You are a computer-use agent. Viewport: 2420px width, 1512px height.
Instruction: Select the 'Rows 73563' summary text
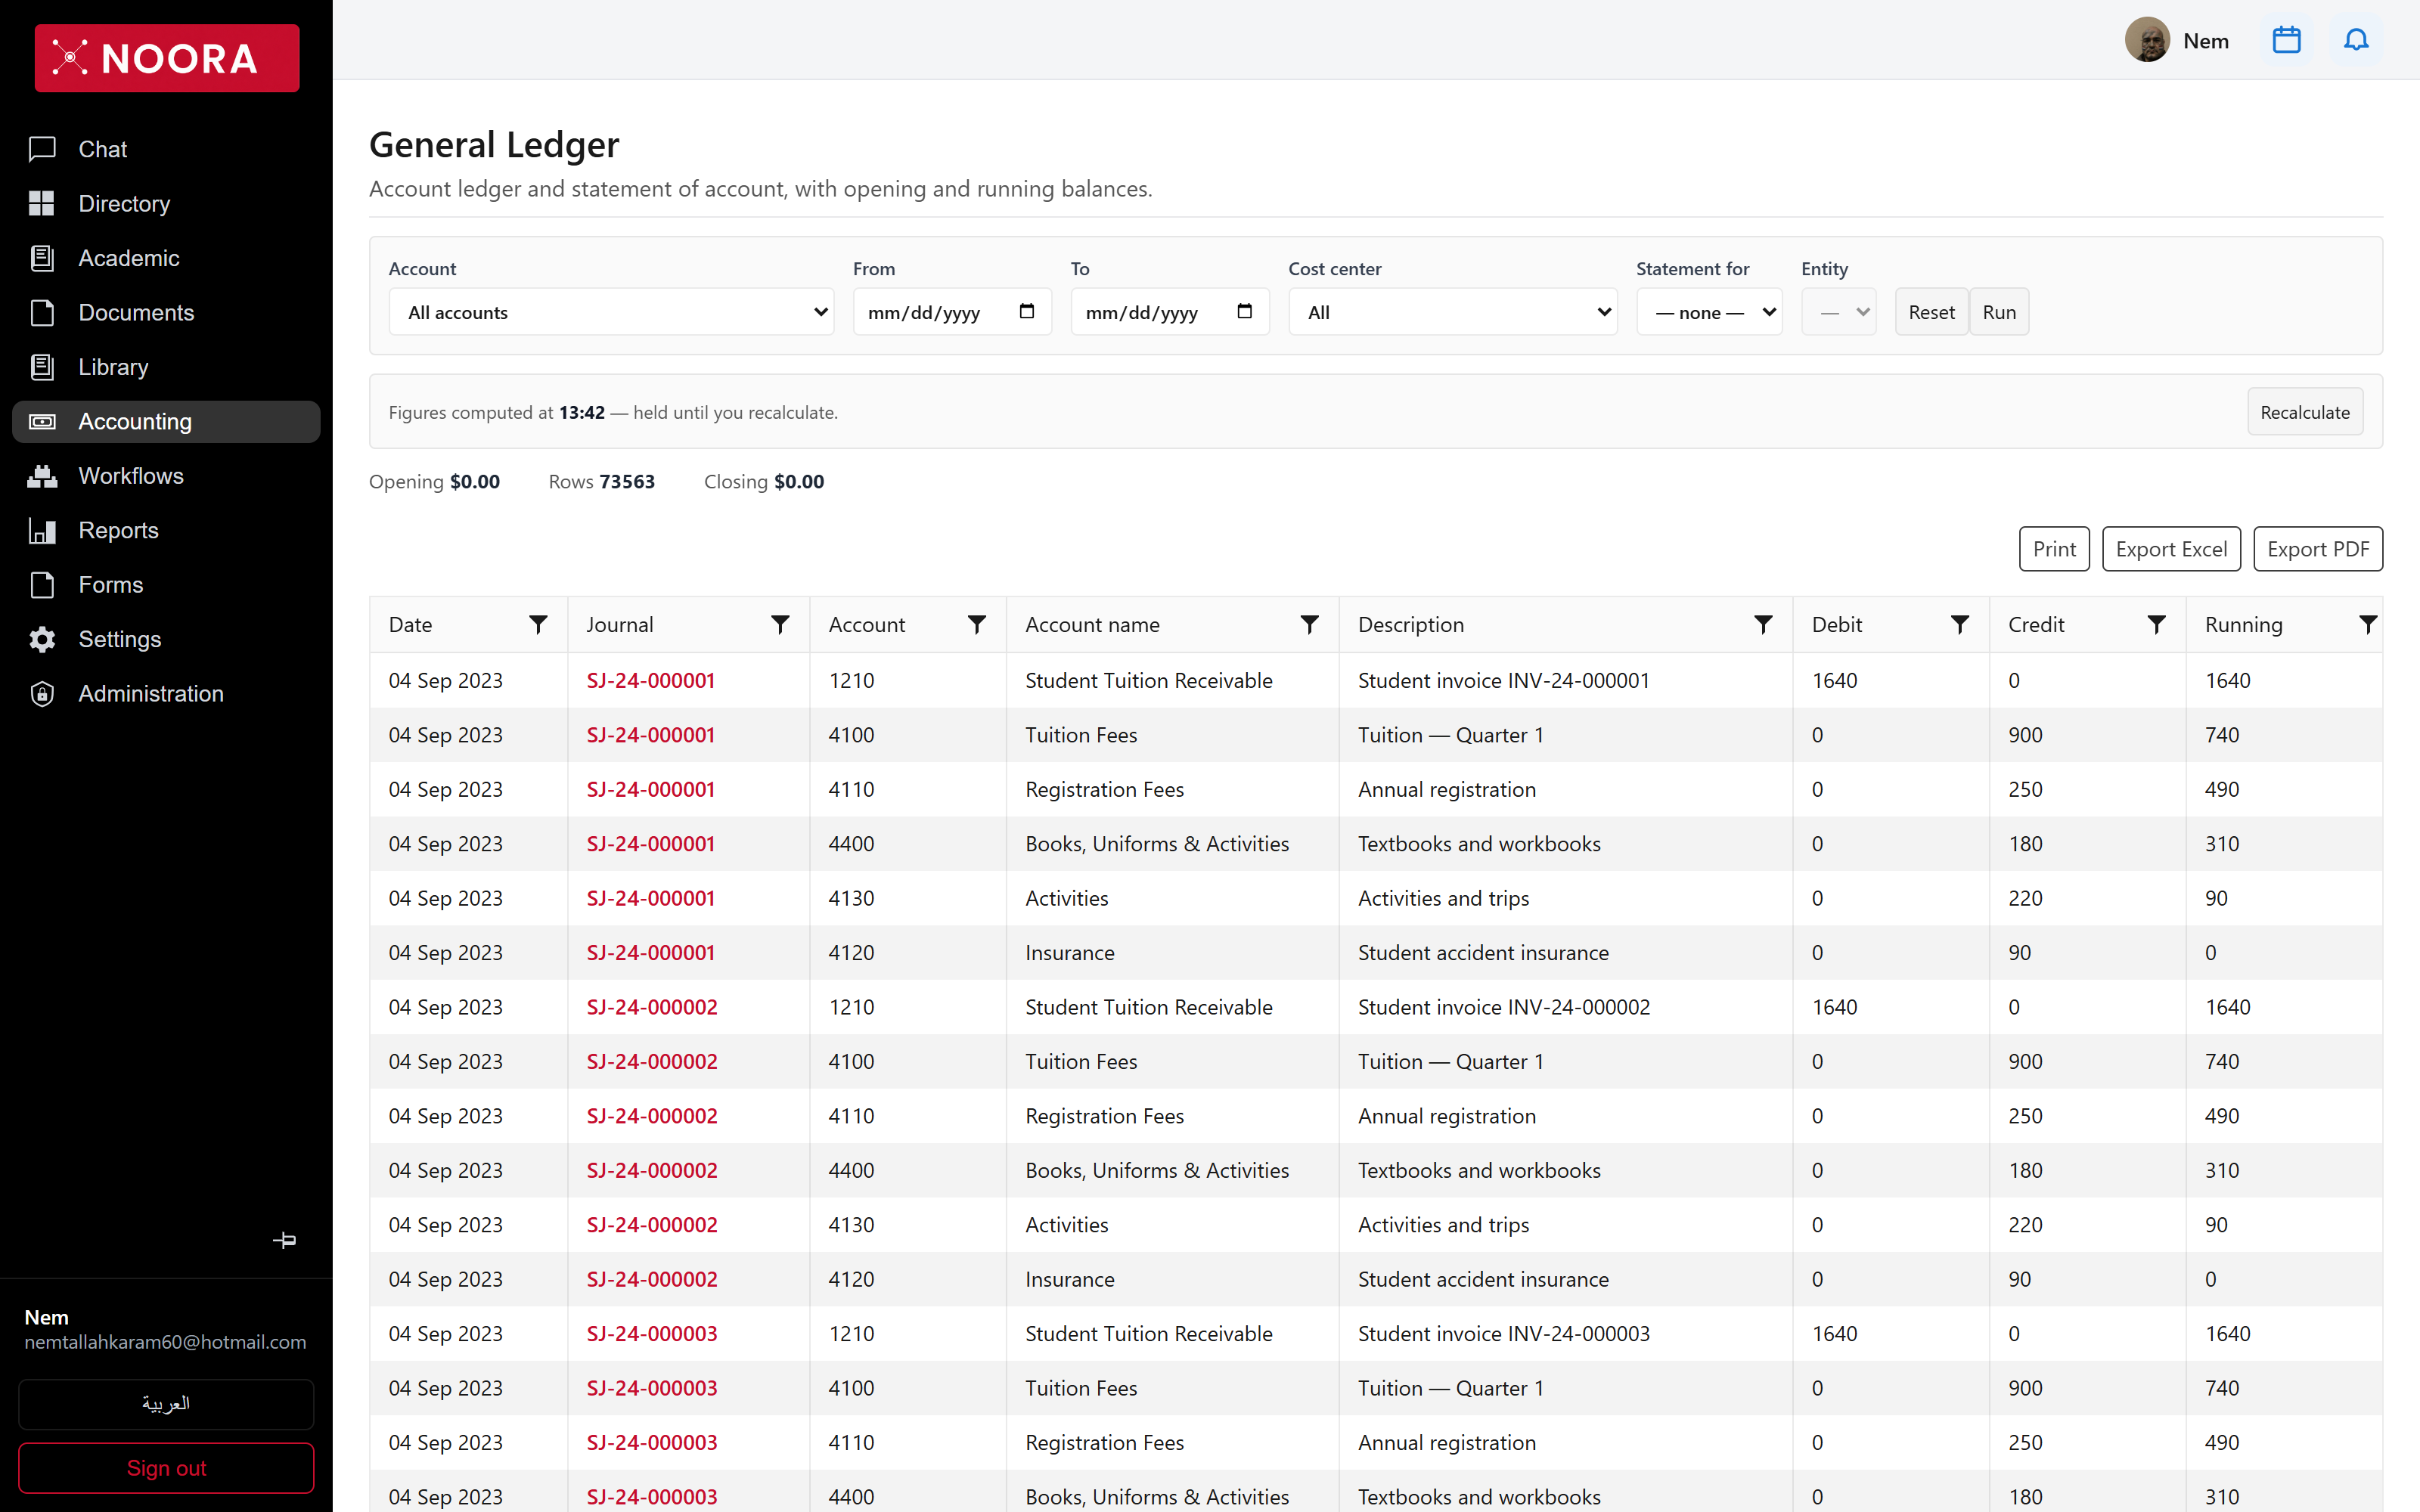click(x=602, y=481)
